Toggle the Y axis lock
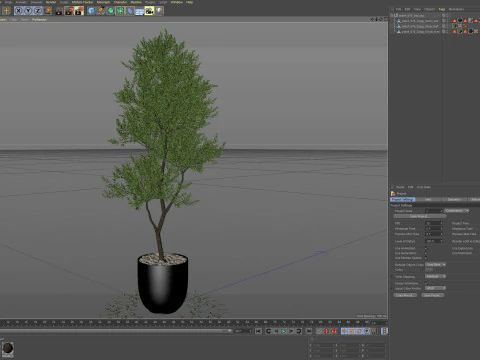 [x=29, y=11]
